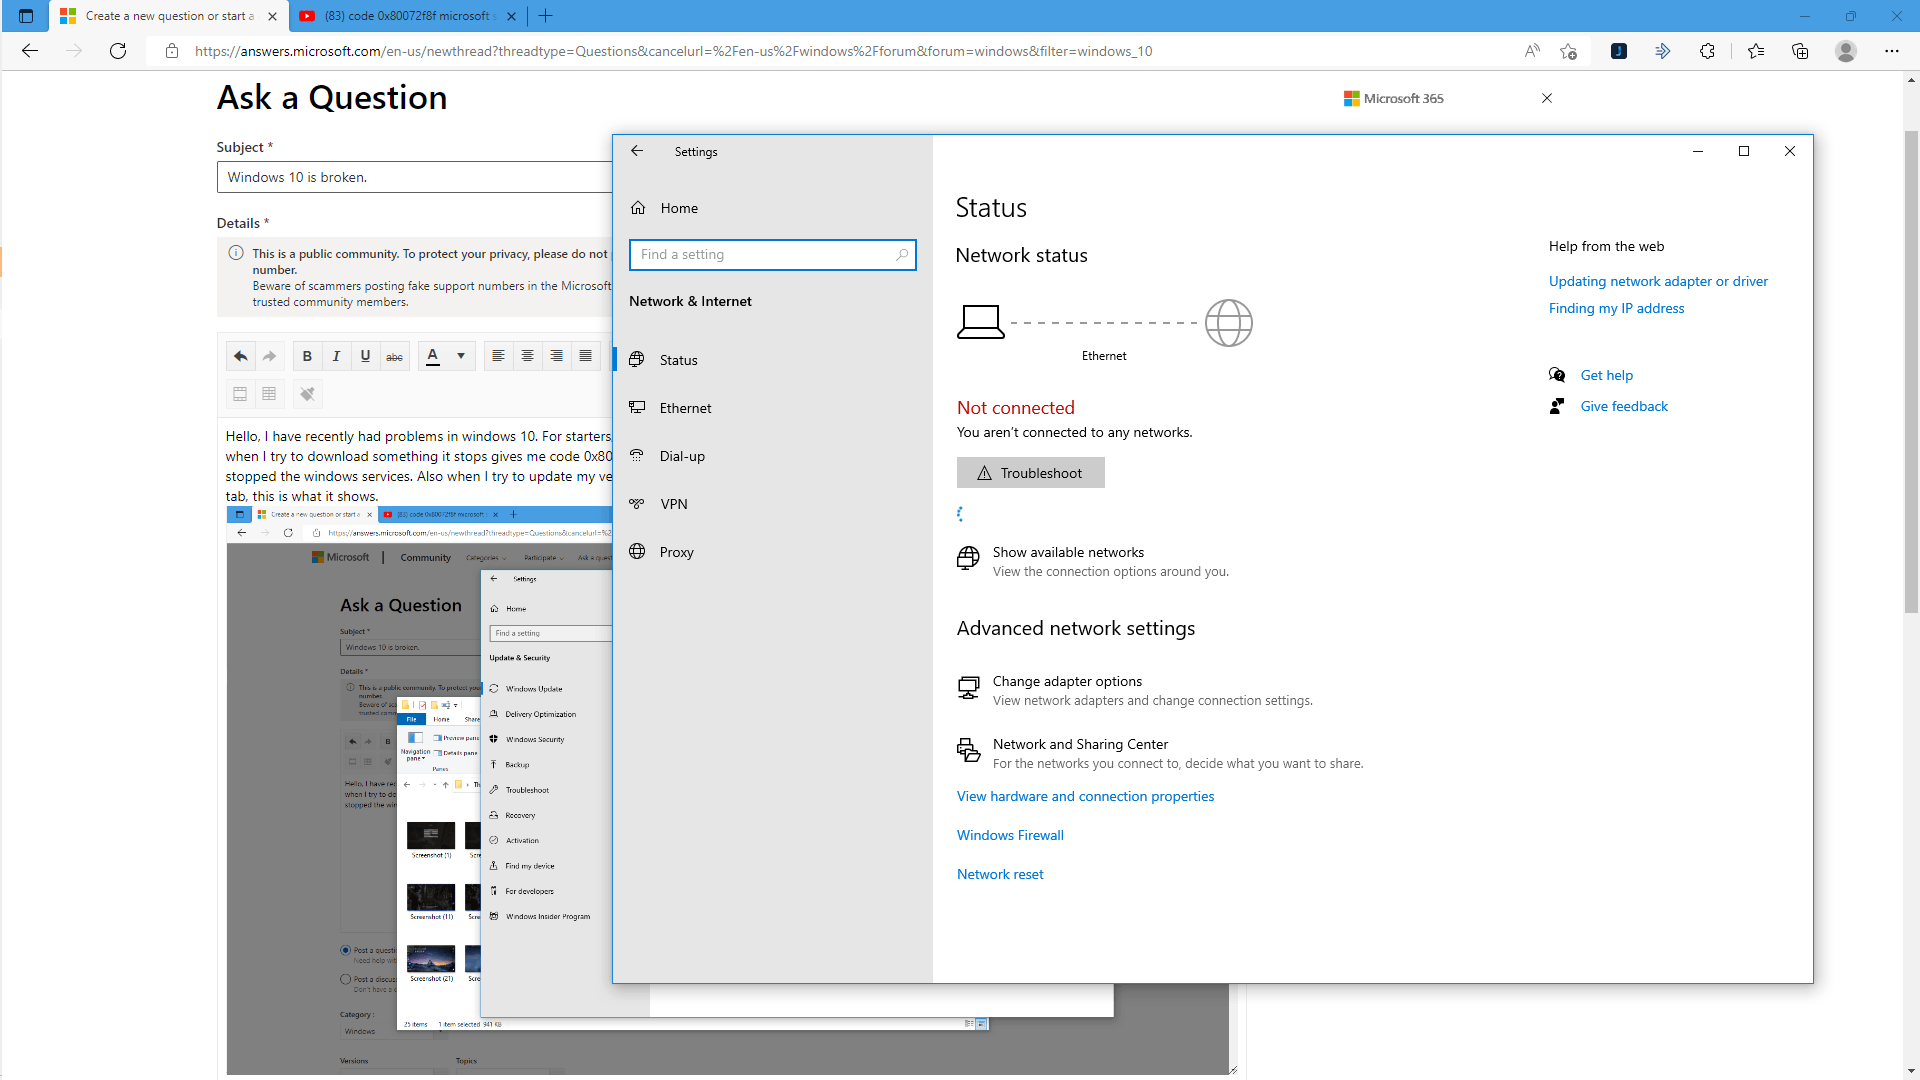
Task: Apply the font color A button
Action: tap(433, 356)
